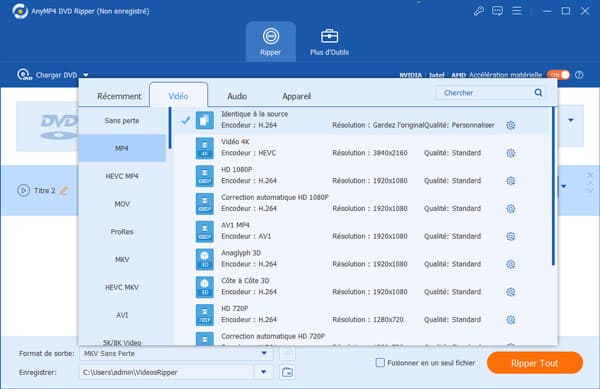Expand the Enregistrer path dropdown
600x389 pixels.
coord(263,372)
